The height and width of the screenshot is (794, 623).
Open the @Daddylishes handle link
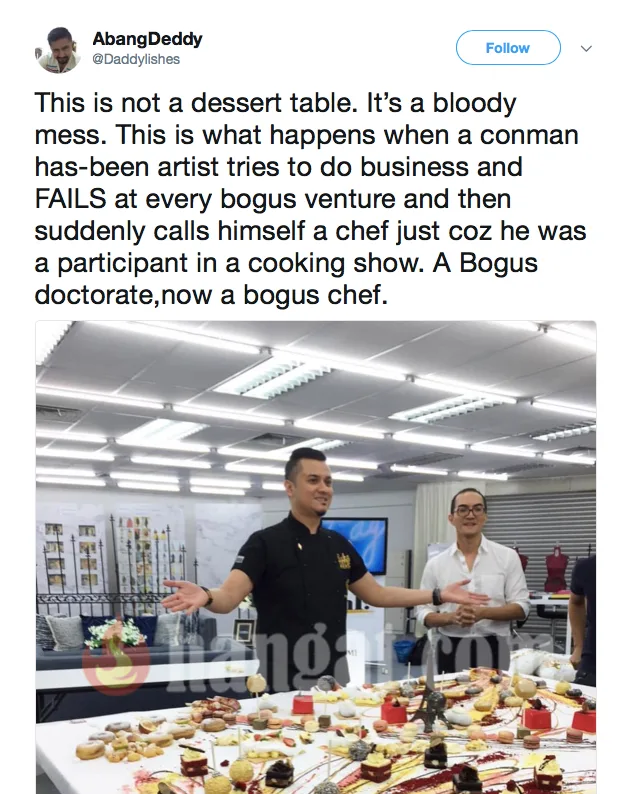point(136,59)
